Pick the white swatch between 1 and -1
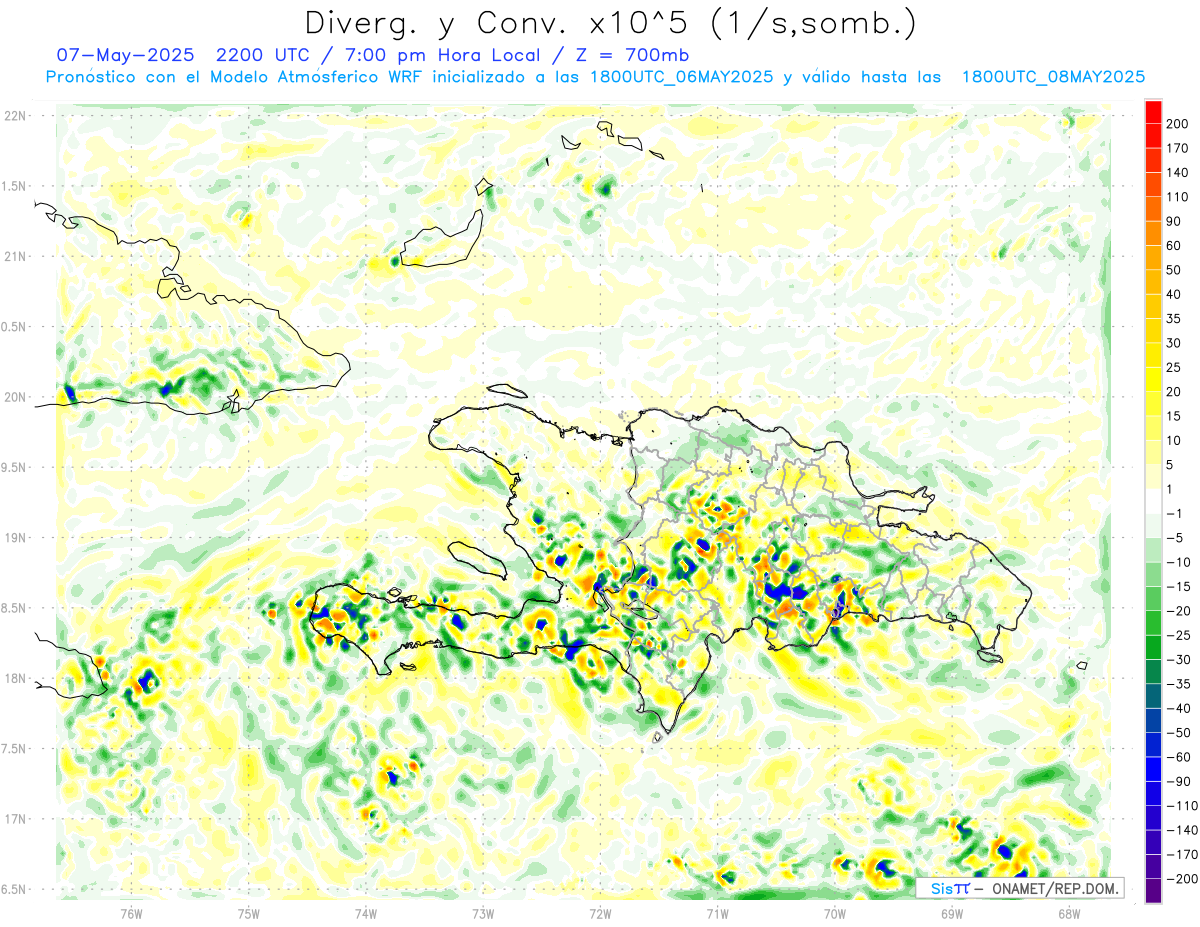The image size is (1200, 927). [x=1153, y=501]
